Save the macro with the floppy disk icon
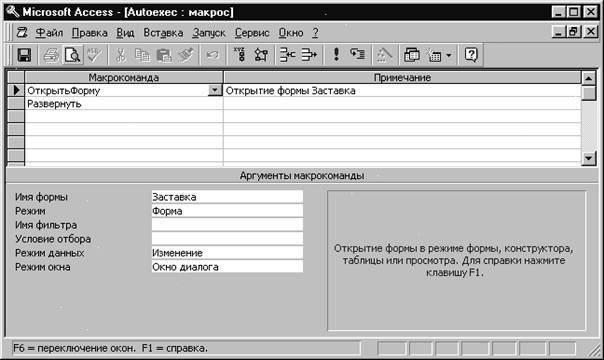604x360 pixels. [x=24, y=55]
